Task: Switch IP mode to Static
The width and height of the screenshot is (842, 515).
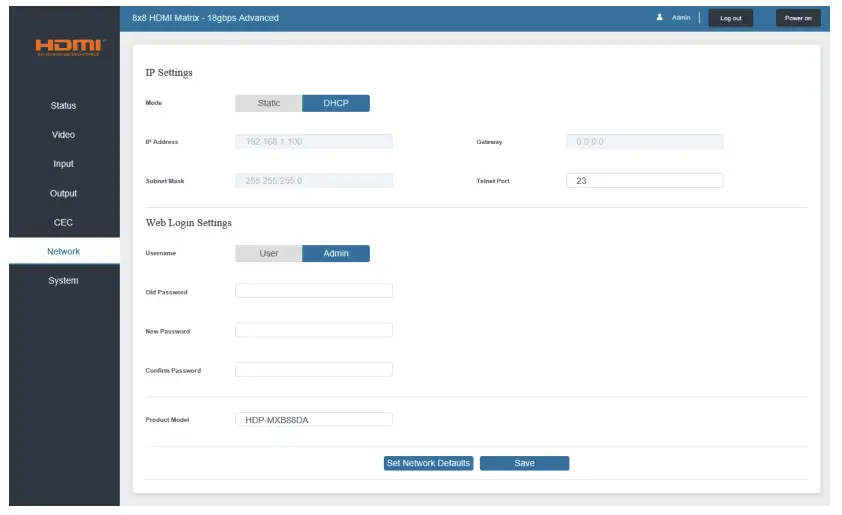Action: [x=268, y=103]
